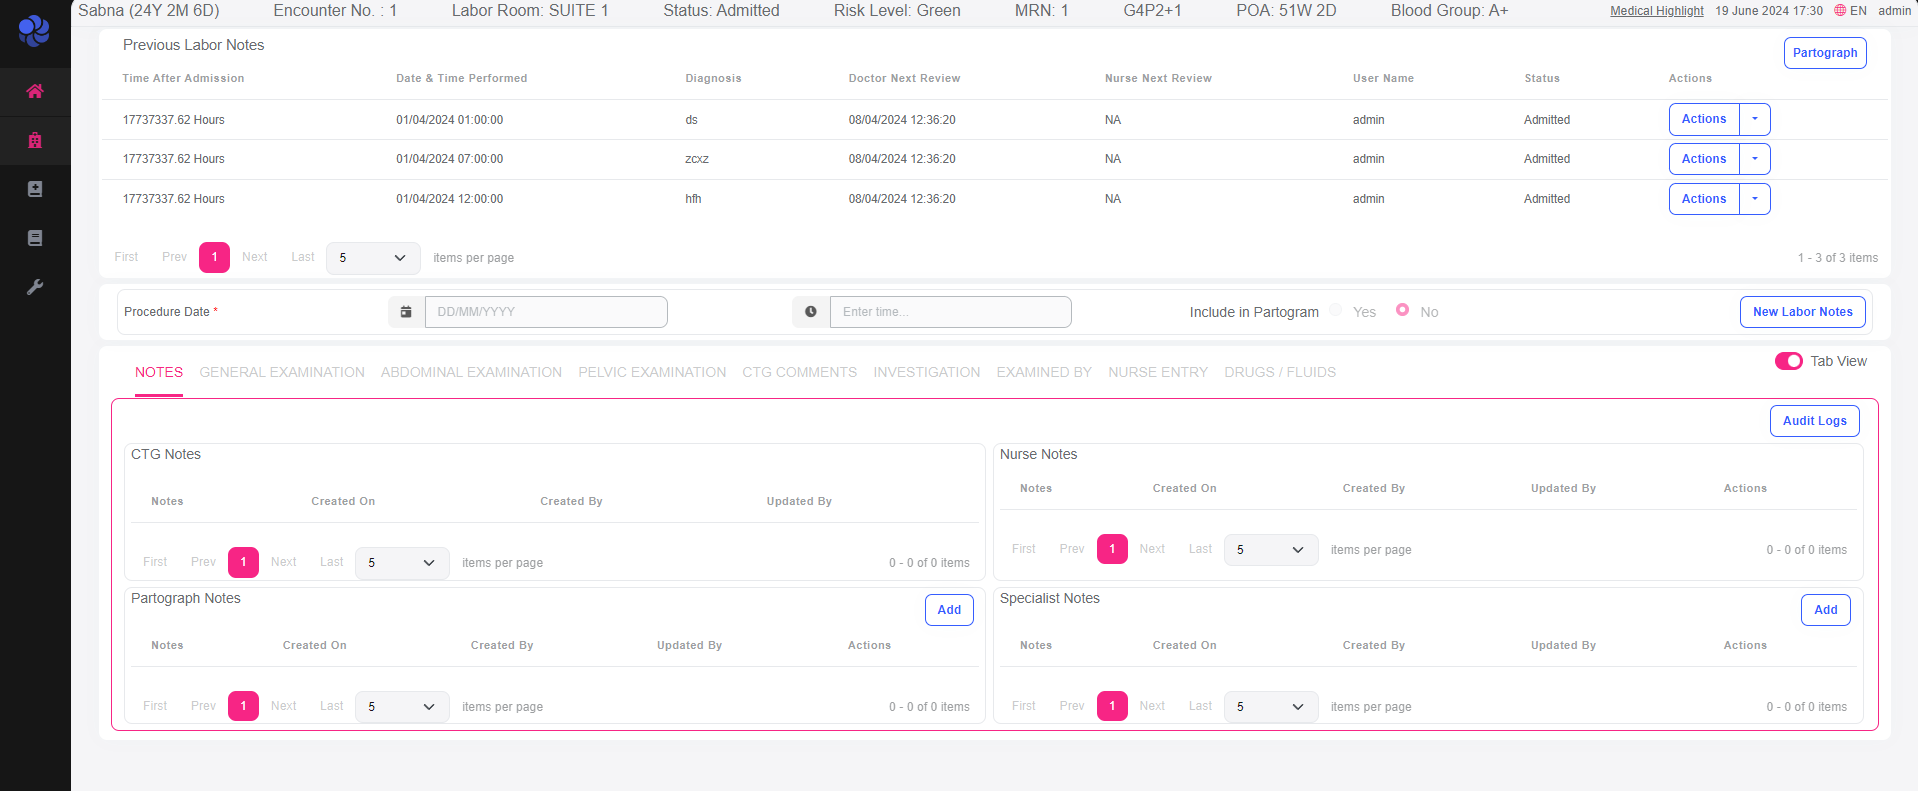Click the home icon in sidebar
1918x791 pixels.
(35, 92)
